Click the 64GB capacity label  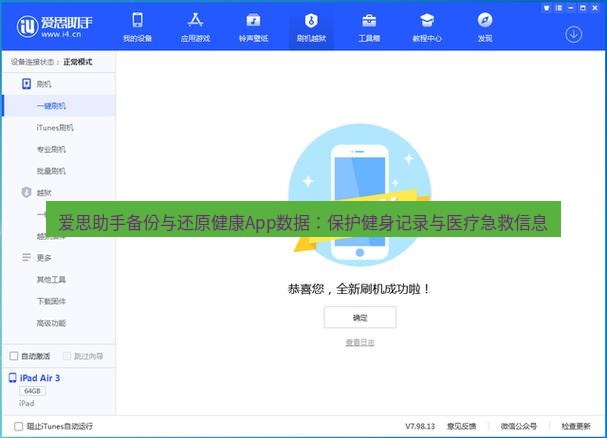click(33, 391)
